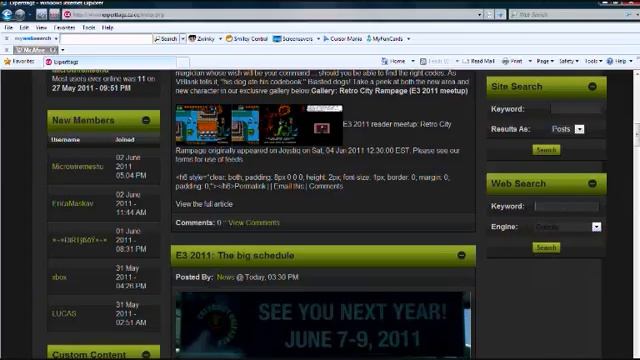Expand the Home button dropdown arrow
Image resolution: width=640 pixels, height=360 pixels.
click(413, 61)
